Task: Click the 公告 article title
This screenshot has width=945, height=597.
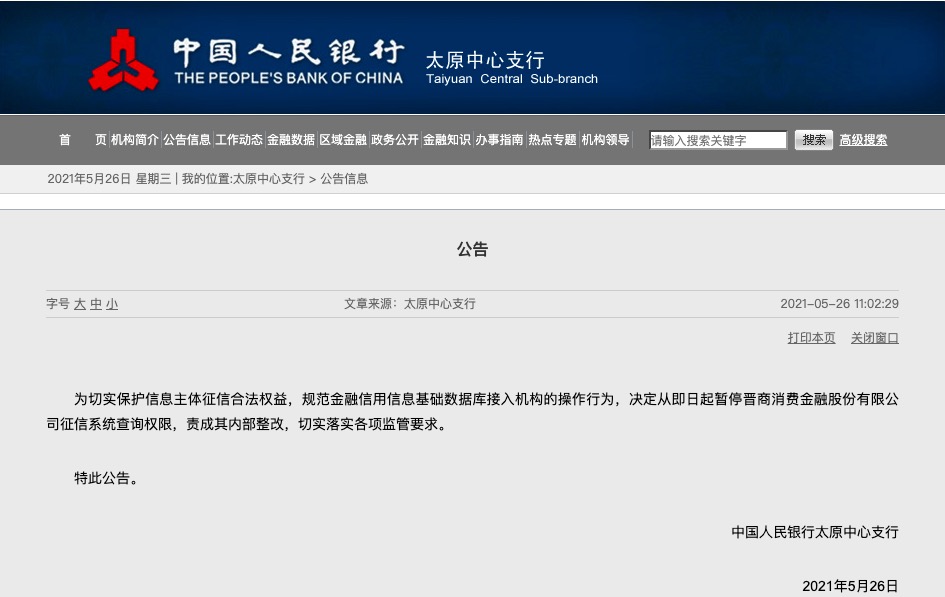Action: point(472,249)
